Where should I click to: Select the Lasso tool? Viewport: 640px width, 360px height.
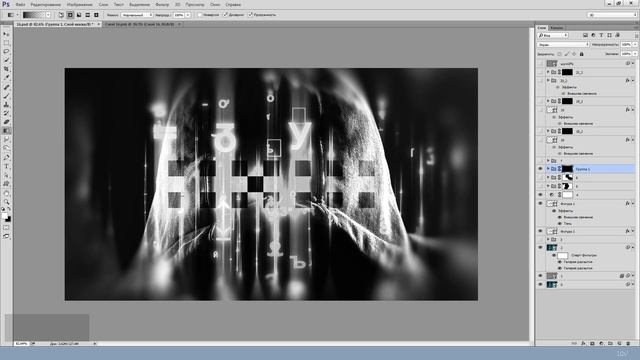[x=6, y=51]
